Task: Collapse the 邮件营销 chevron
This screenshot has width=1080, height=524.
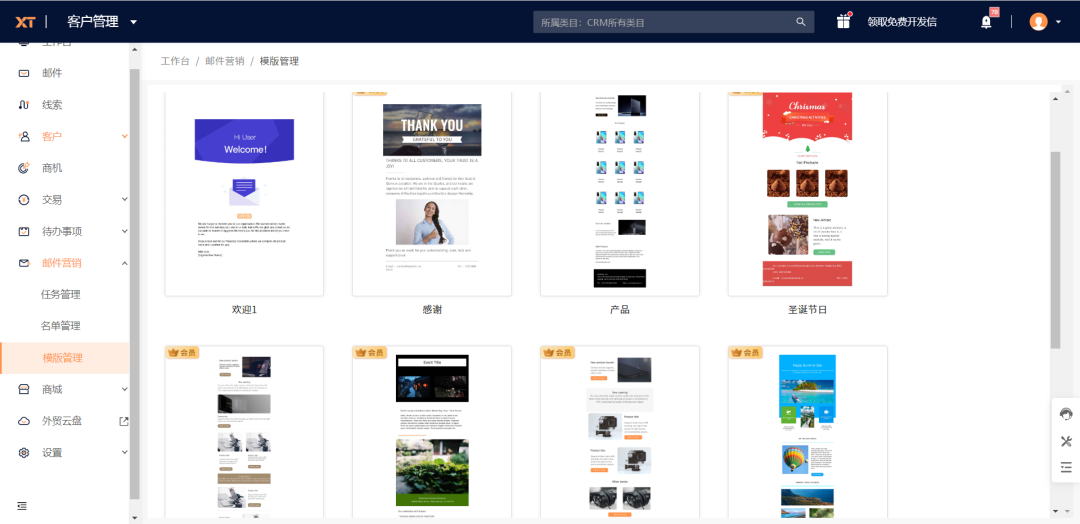Action: [125, 263]
